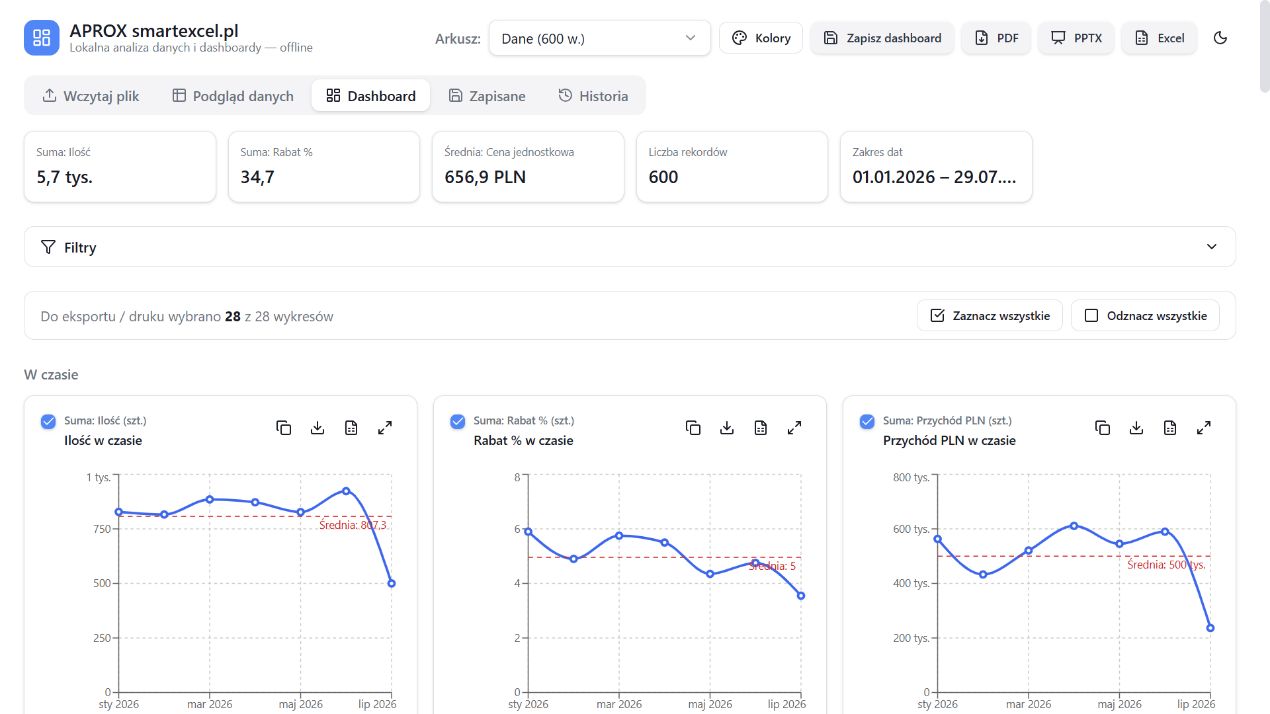Copy the Ilość w czasie chart

[x=284, y=428]
